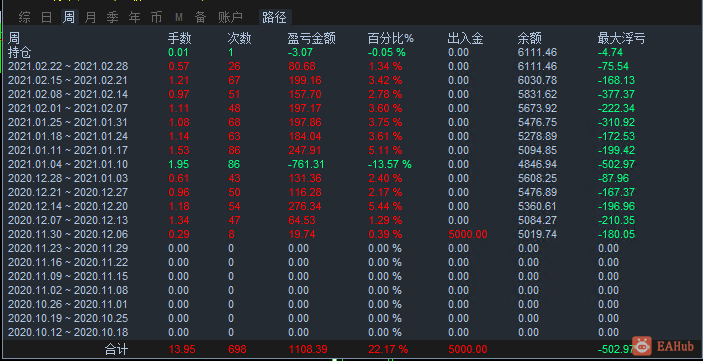Open the 月 monthly tab

pyautogui.click(x=91, y=17)
